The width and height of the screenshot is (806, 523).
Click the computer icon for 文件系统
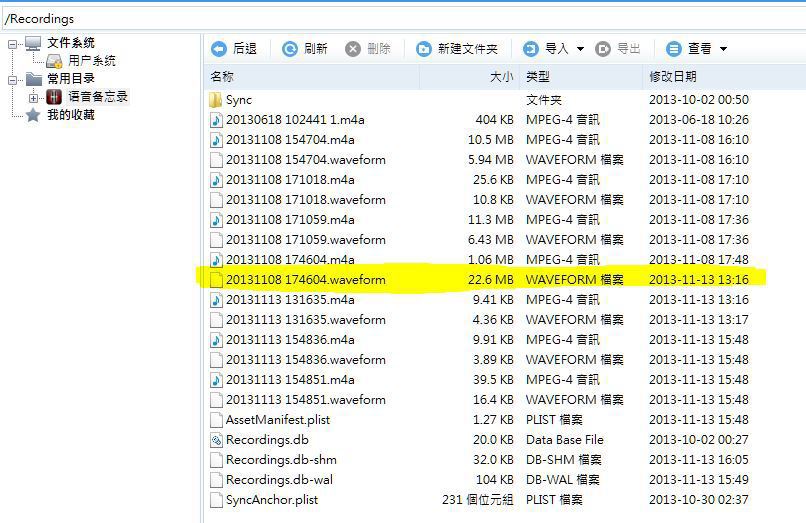[x=33, y=44]
